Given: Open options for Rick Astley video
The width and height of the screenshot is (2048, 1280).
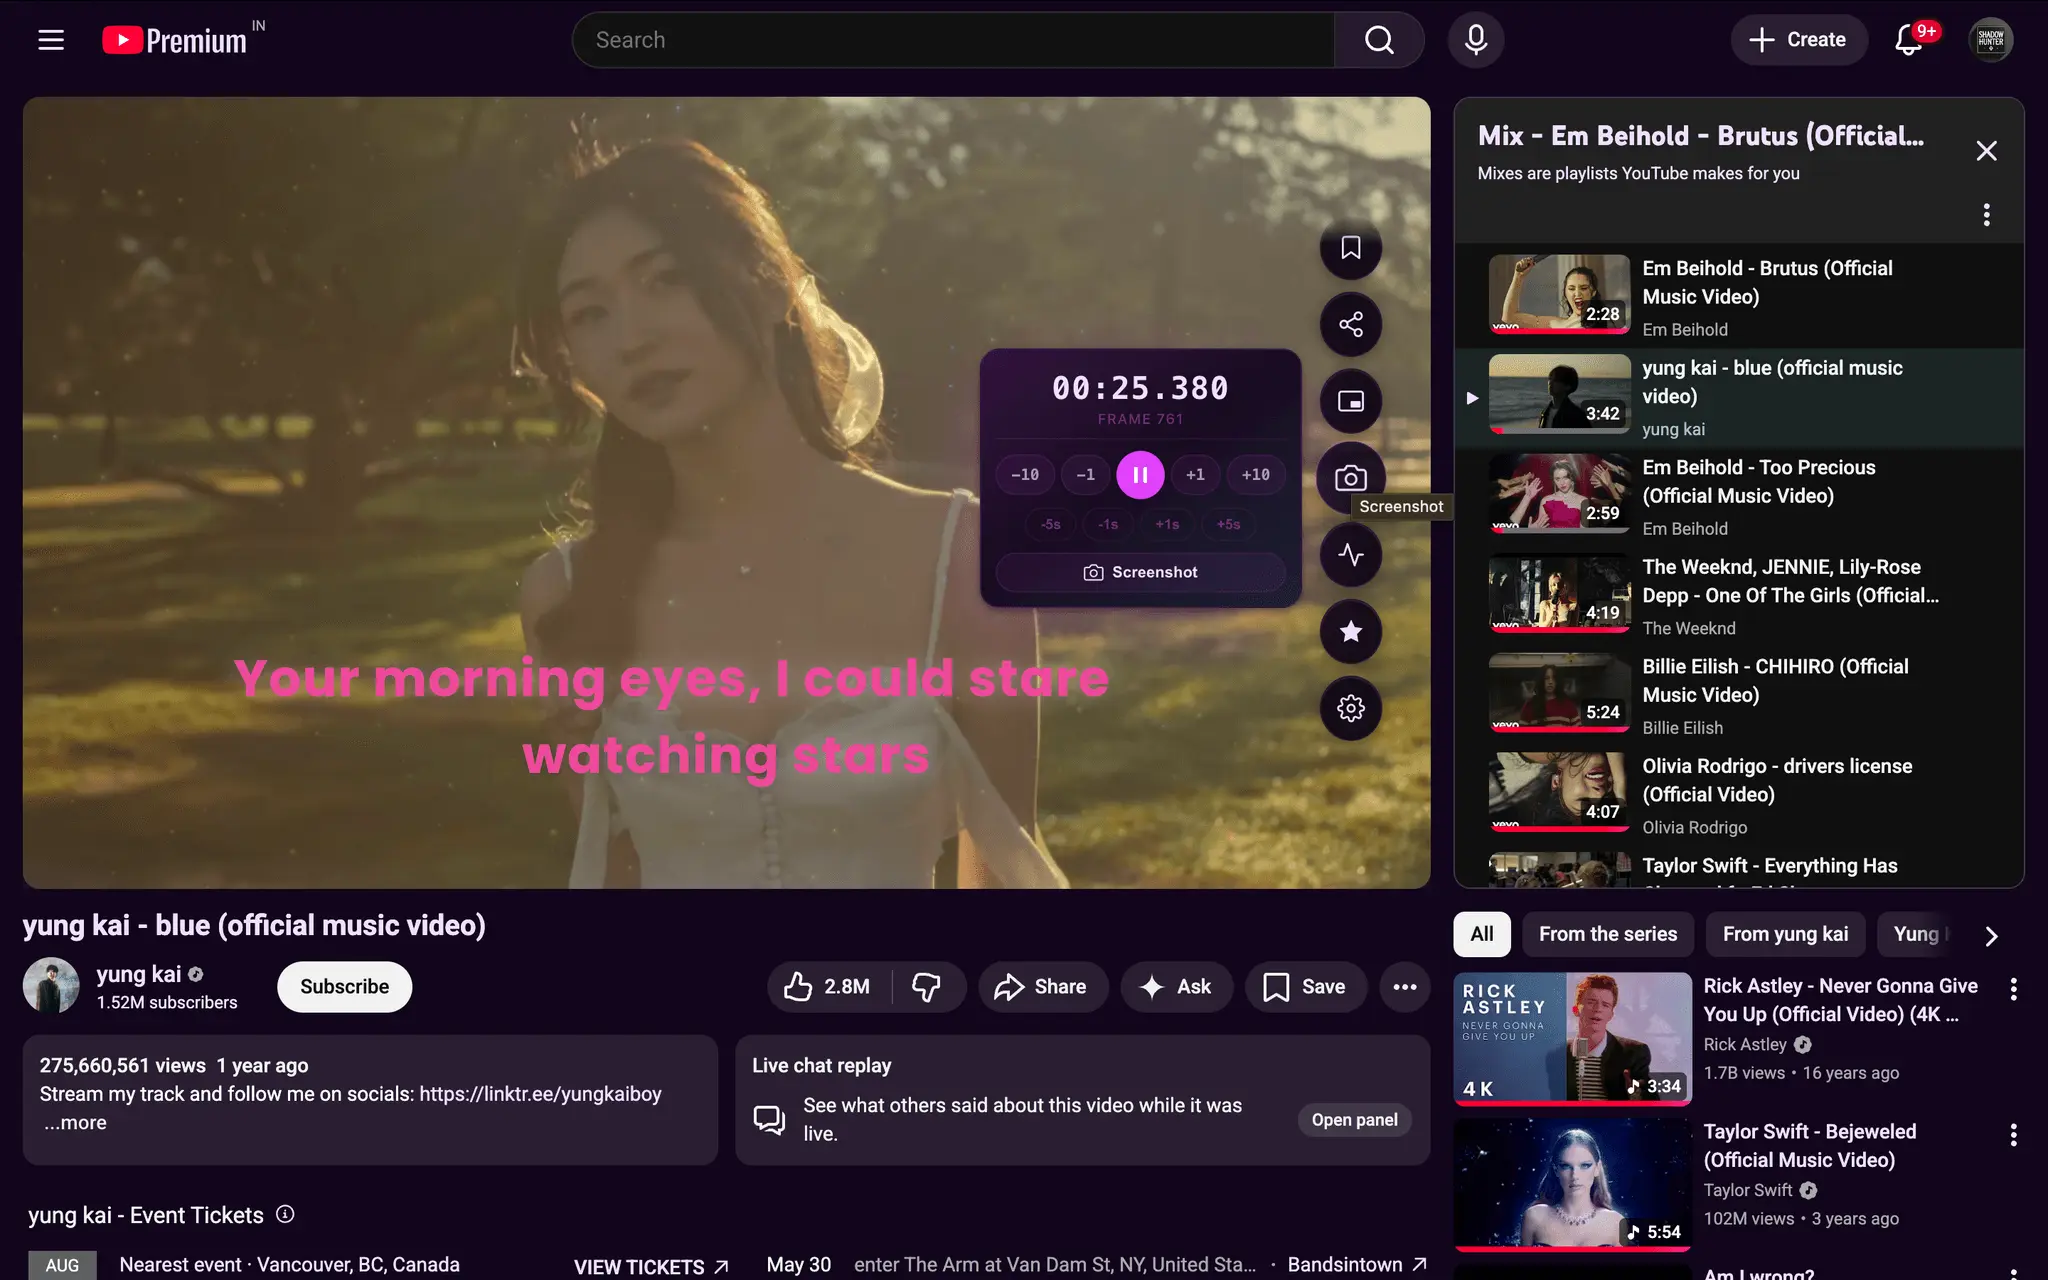Looking at the screenshot, I should (x=2013, y=989).
